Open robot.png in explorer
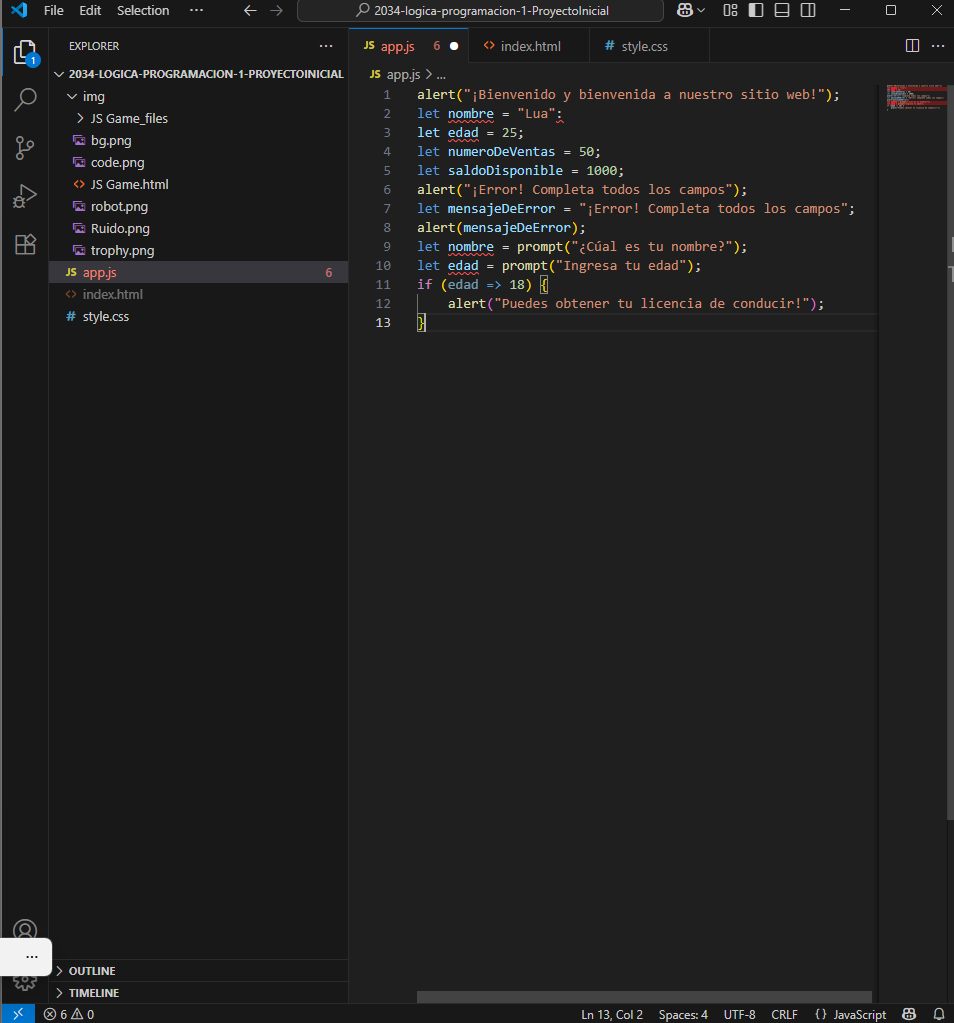 coord(199,206)
